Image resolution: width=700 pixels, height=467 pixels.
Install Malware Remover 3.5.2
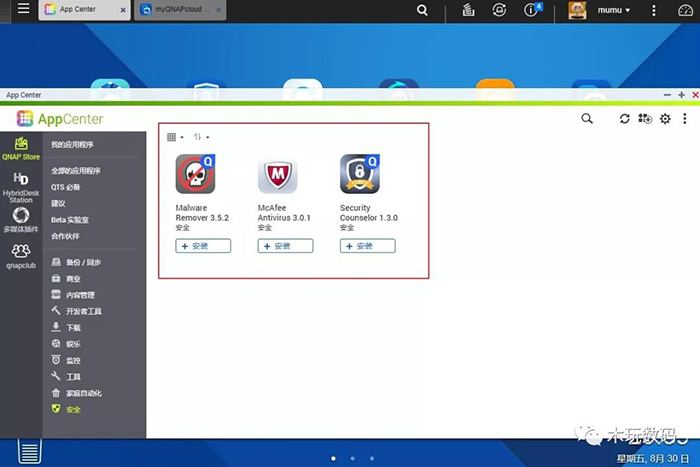tap(203, 246)
